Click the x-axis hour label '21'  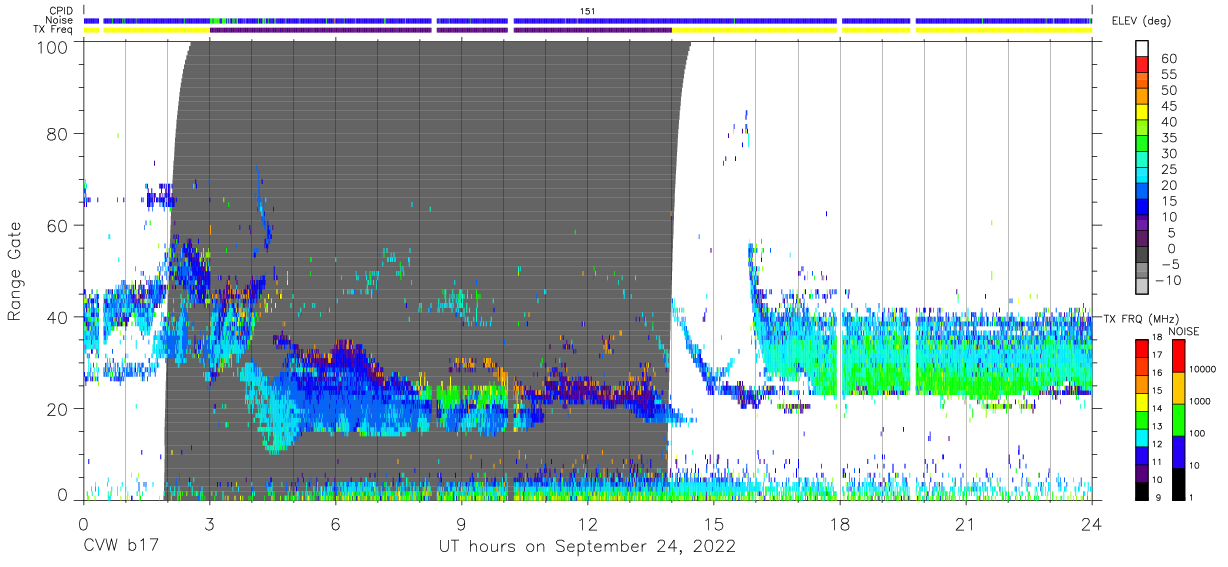pos(966,523)
